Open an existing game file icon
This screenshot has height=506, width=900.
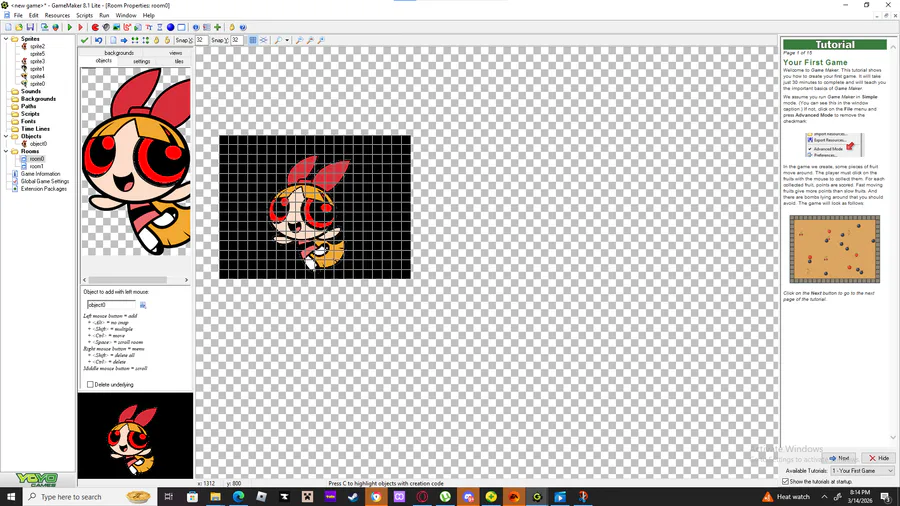tap(19, 27)
